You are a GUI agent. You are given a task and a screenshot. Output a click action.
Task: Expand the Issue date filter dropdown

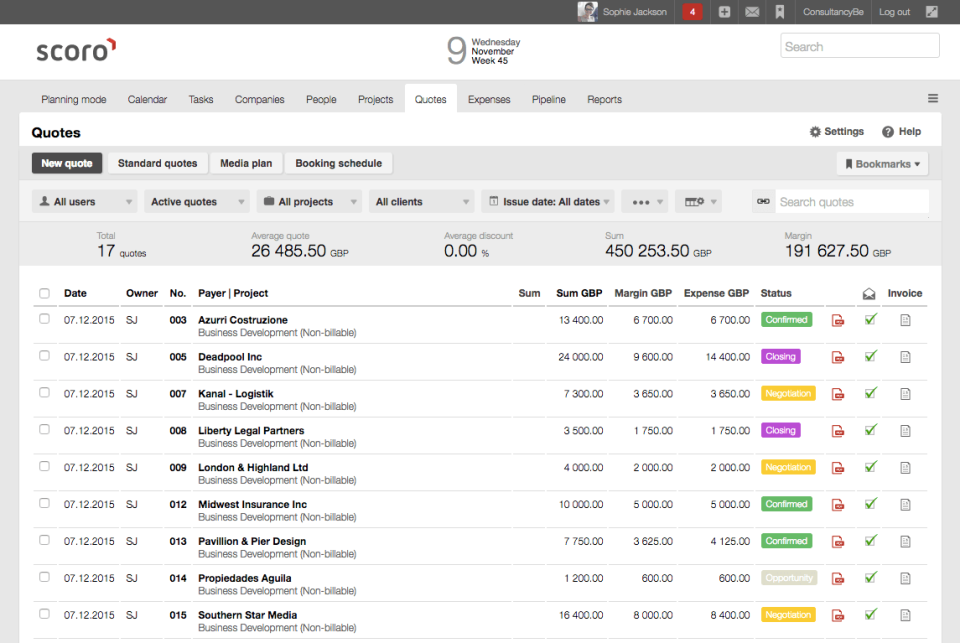[547, 202]
